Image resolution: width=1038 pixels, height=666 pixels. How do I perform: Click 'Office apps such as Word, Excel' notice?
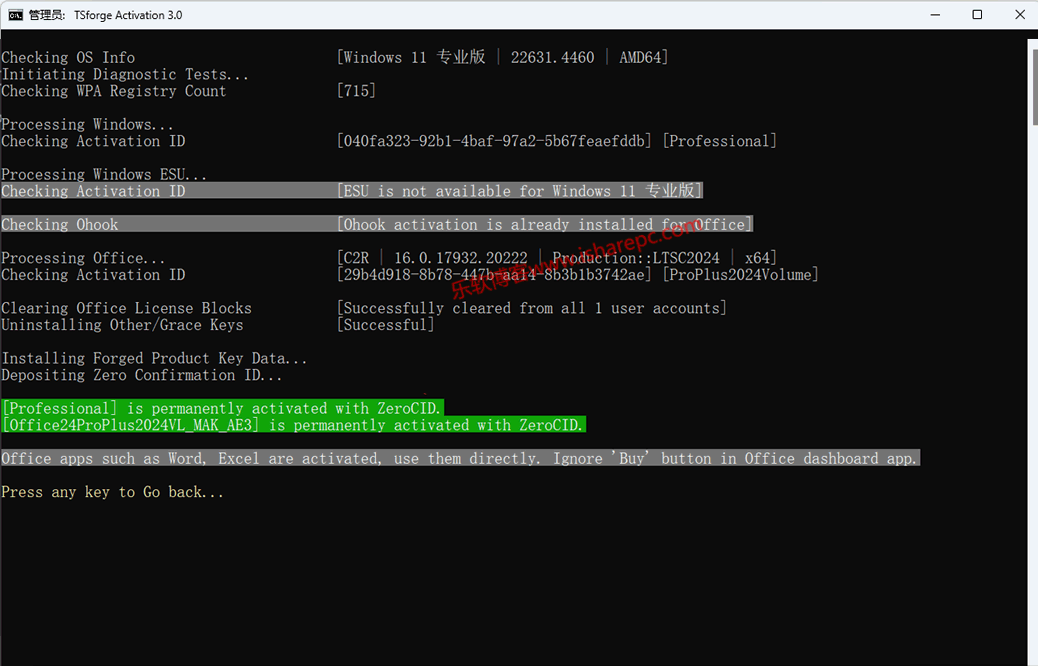[x=460, y=458]
